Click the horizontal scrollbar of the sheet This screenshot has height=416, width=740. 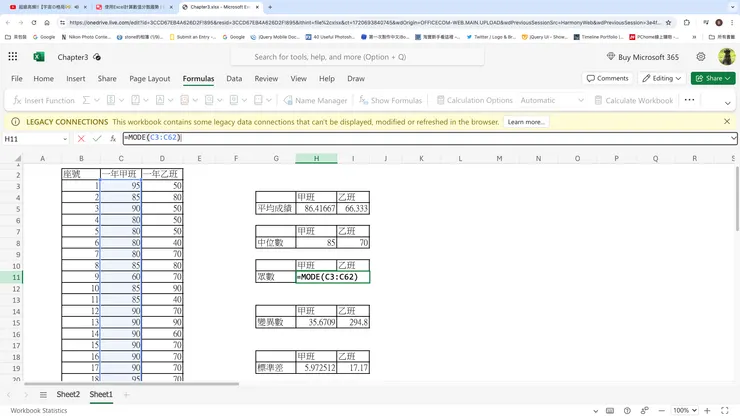(x=132, y=384)
